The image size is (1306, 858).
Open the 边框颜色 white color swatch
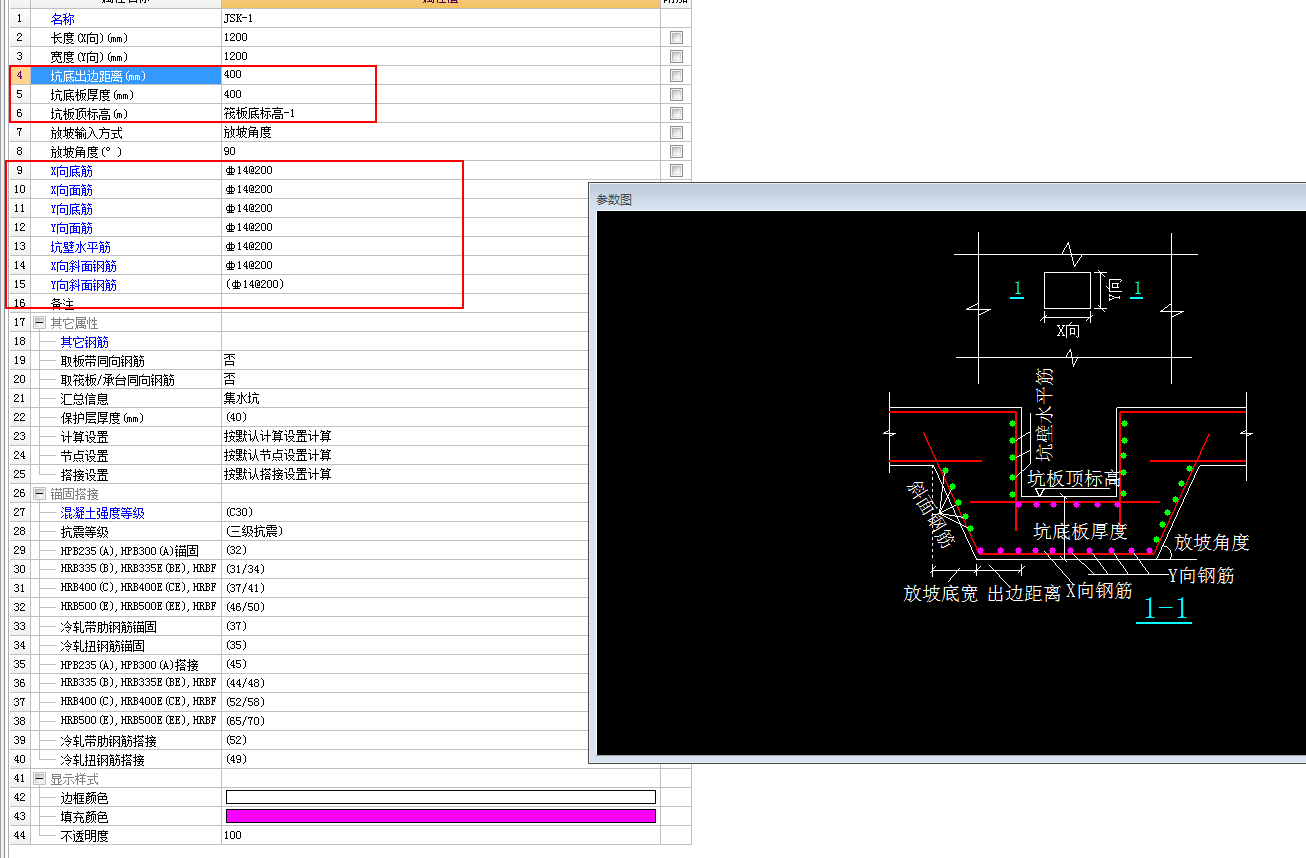[x=441, y=797]
